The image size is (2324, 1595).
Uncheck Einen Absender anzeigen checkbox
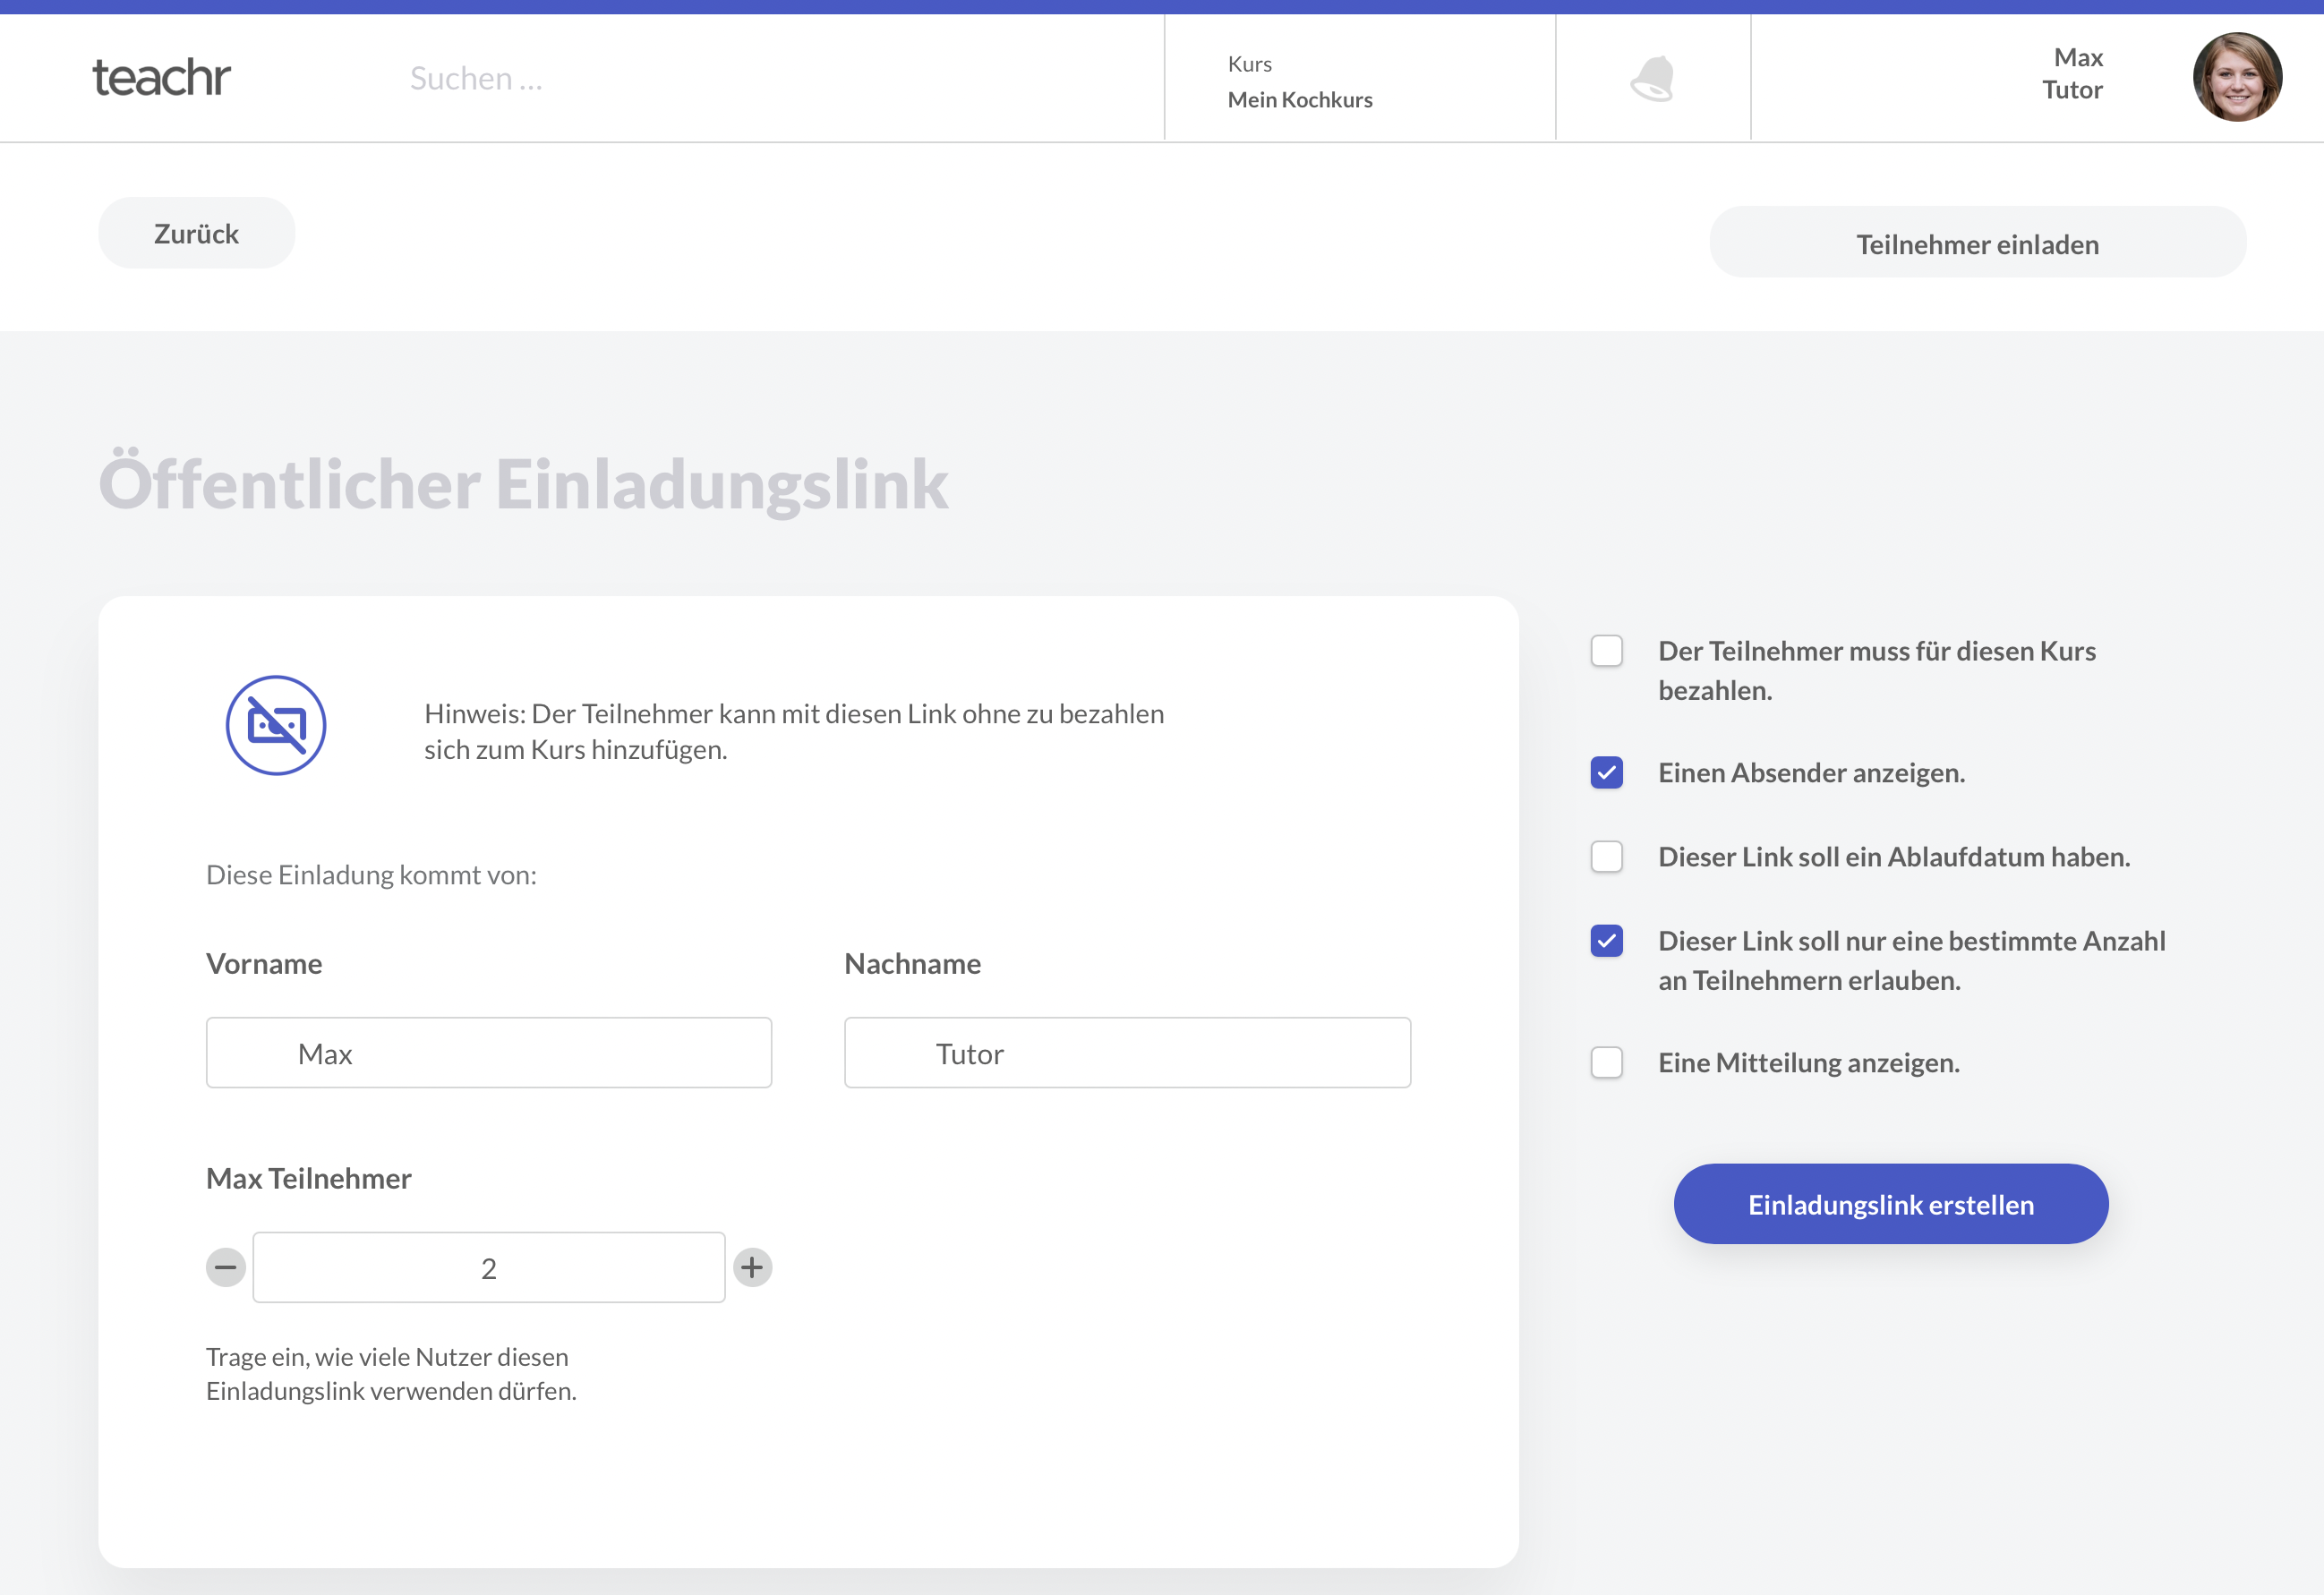tap(1606, 773)
